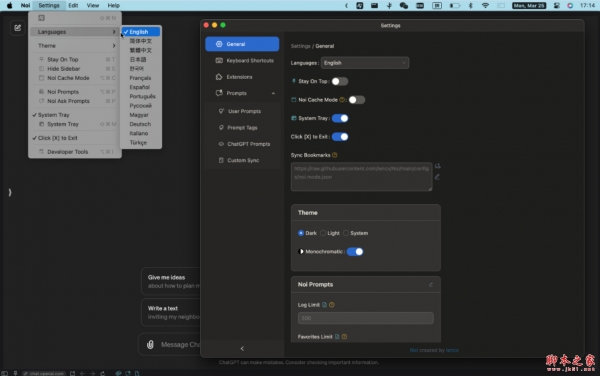Image resolution: width=600 pixels, height=376 pixels.
Task: Open the Settings menu in menu bar
Action: [x=49, y=5]
